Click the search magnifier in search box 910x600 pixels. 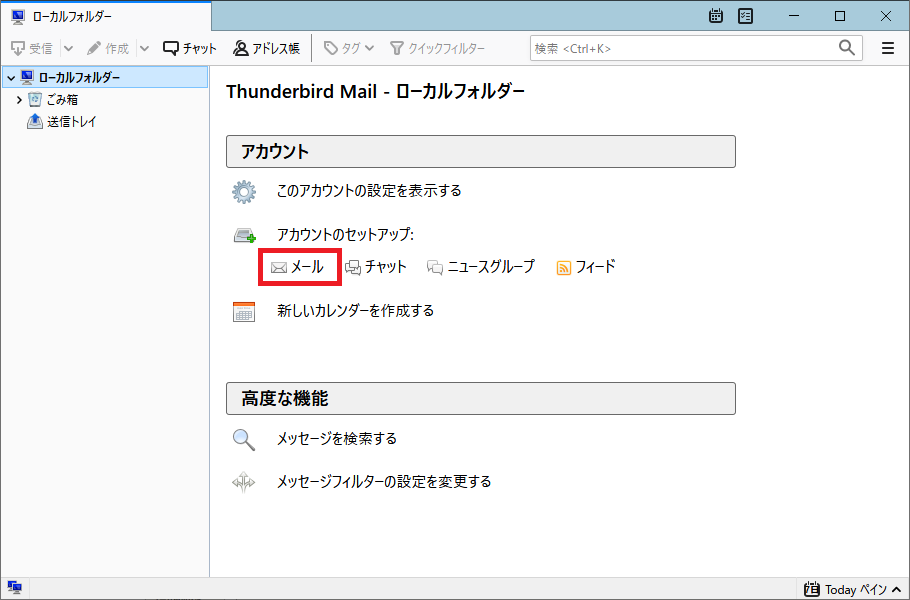pyautogui.click(x=847, y=48)
